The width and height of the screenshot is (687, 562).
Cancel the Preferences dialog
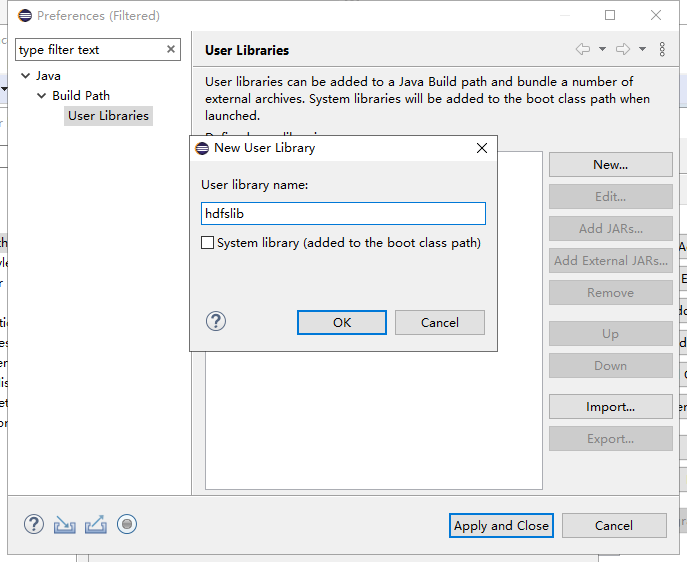click(x=614, y=526)
